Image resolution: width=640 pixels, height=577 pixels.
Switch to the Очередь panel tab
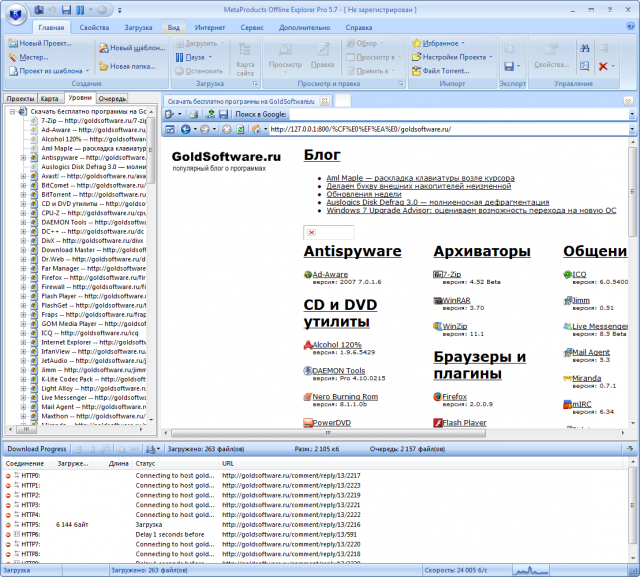[112, 99]
